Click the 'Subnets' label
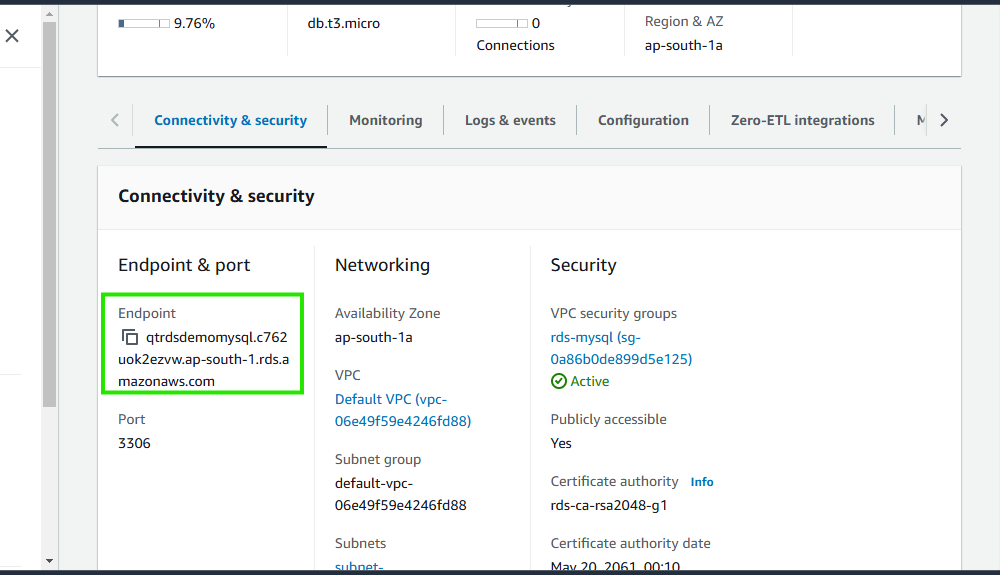 [360, 543]
